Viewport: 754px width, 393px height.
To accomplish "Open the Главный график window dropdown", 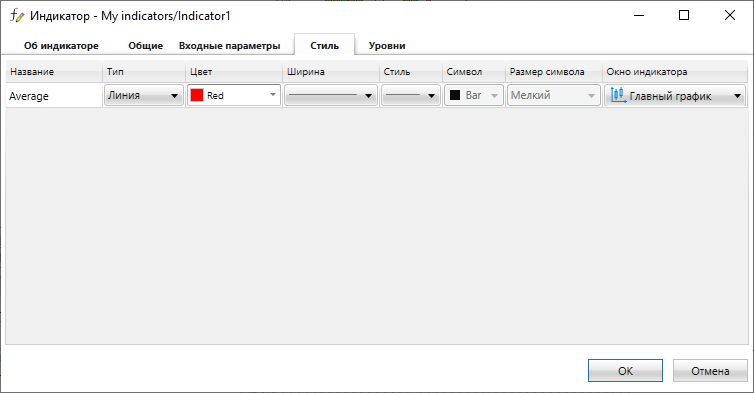I will 675,95.
